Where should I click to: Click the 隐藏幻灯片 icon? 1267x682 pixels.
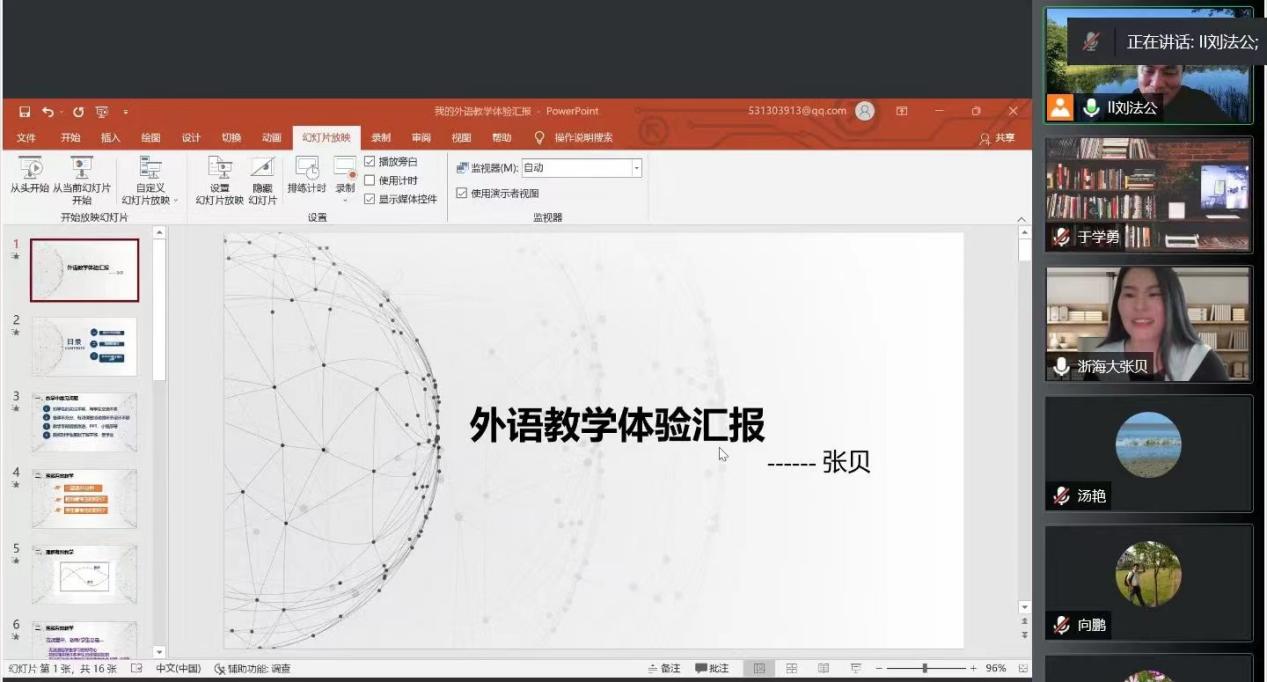262,169
